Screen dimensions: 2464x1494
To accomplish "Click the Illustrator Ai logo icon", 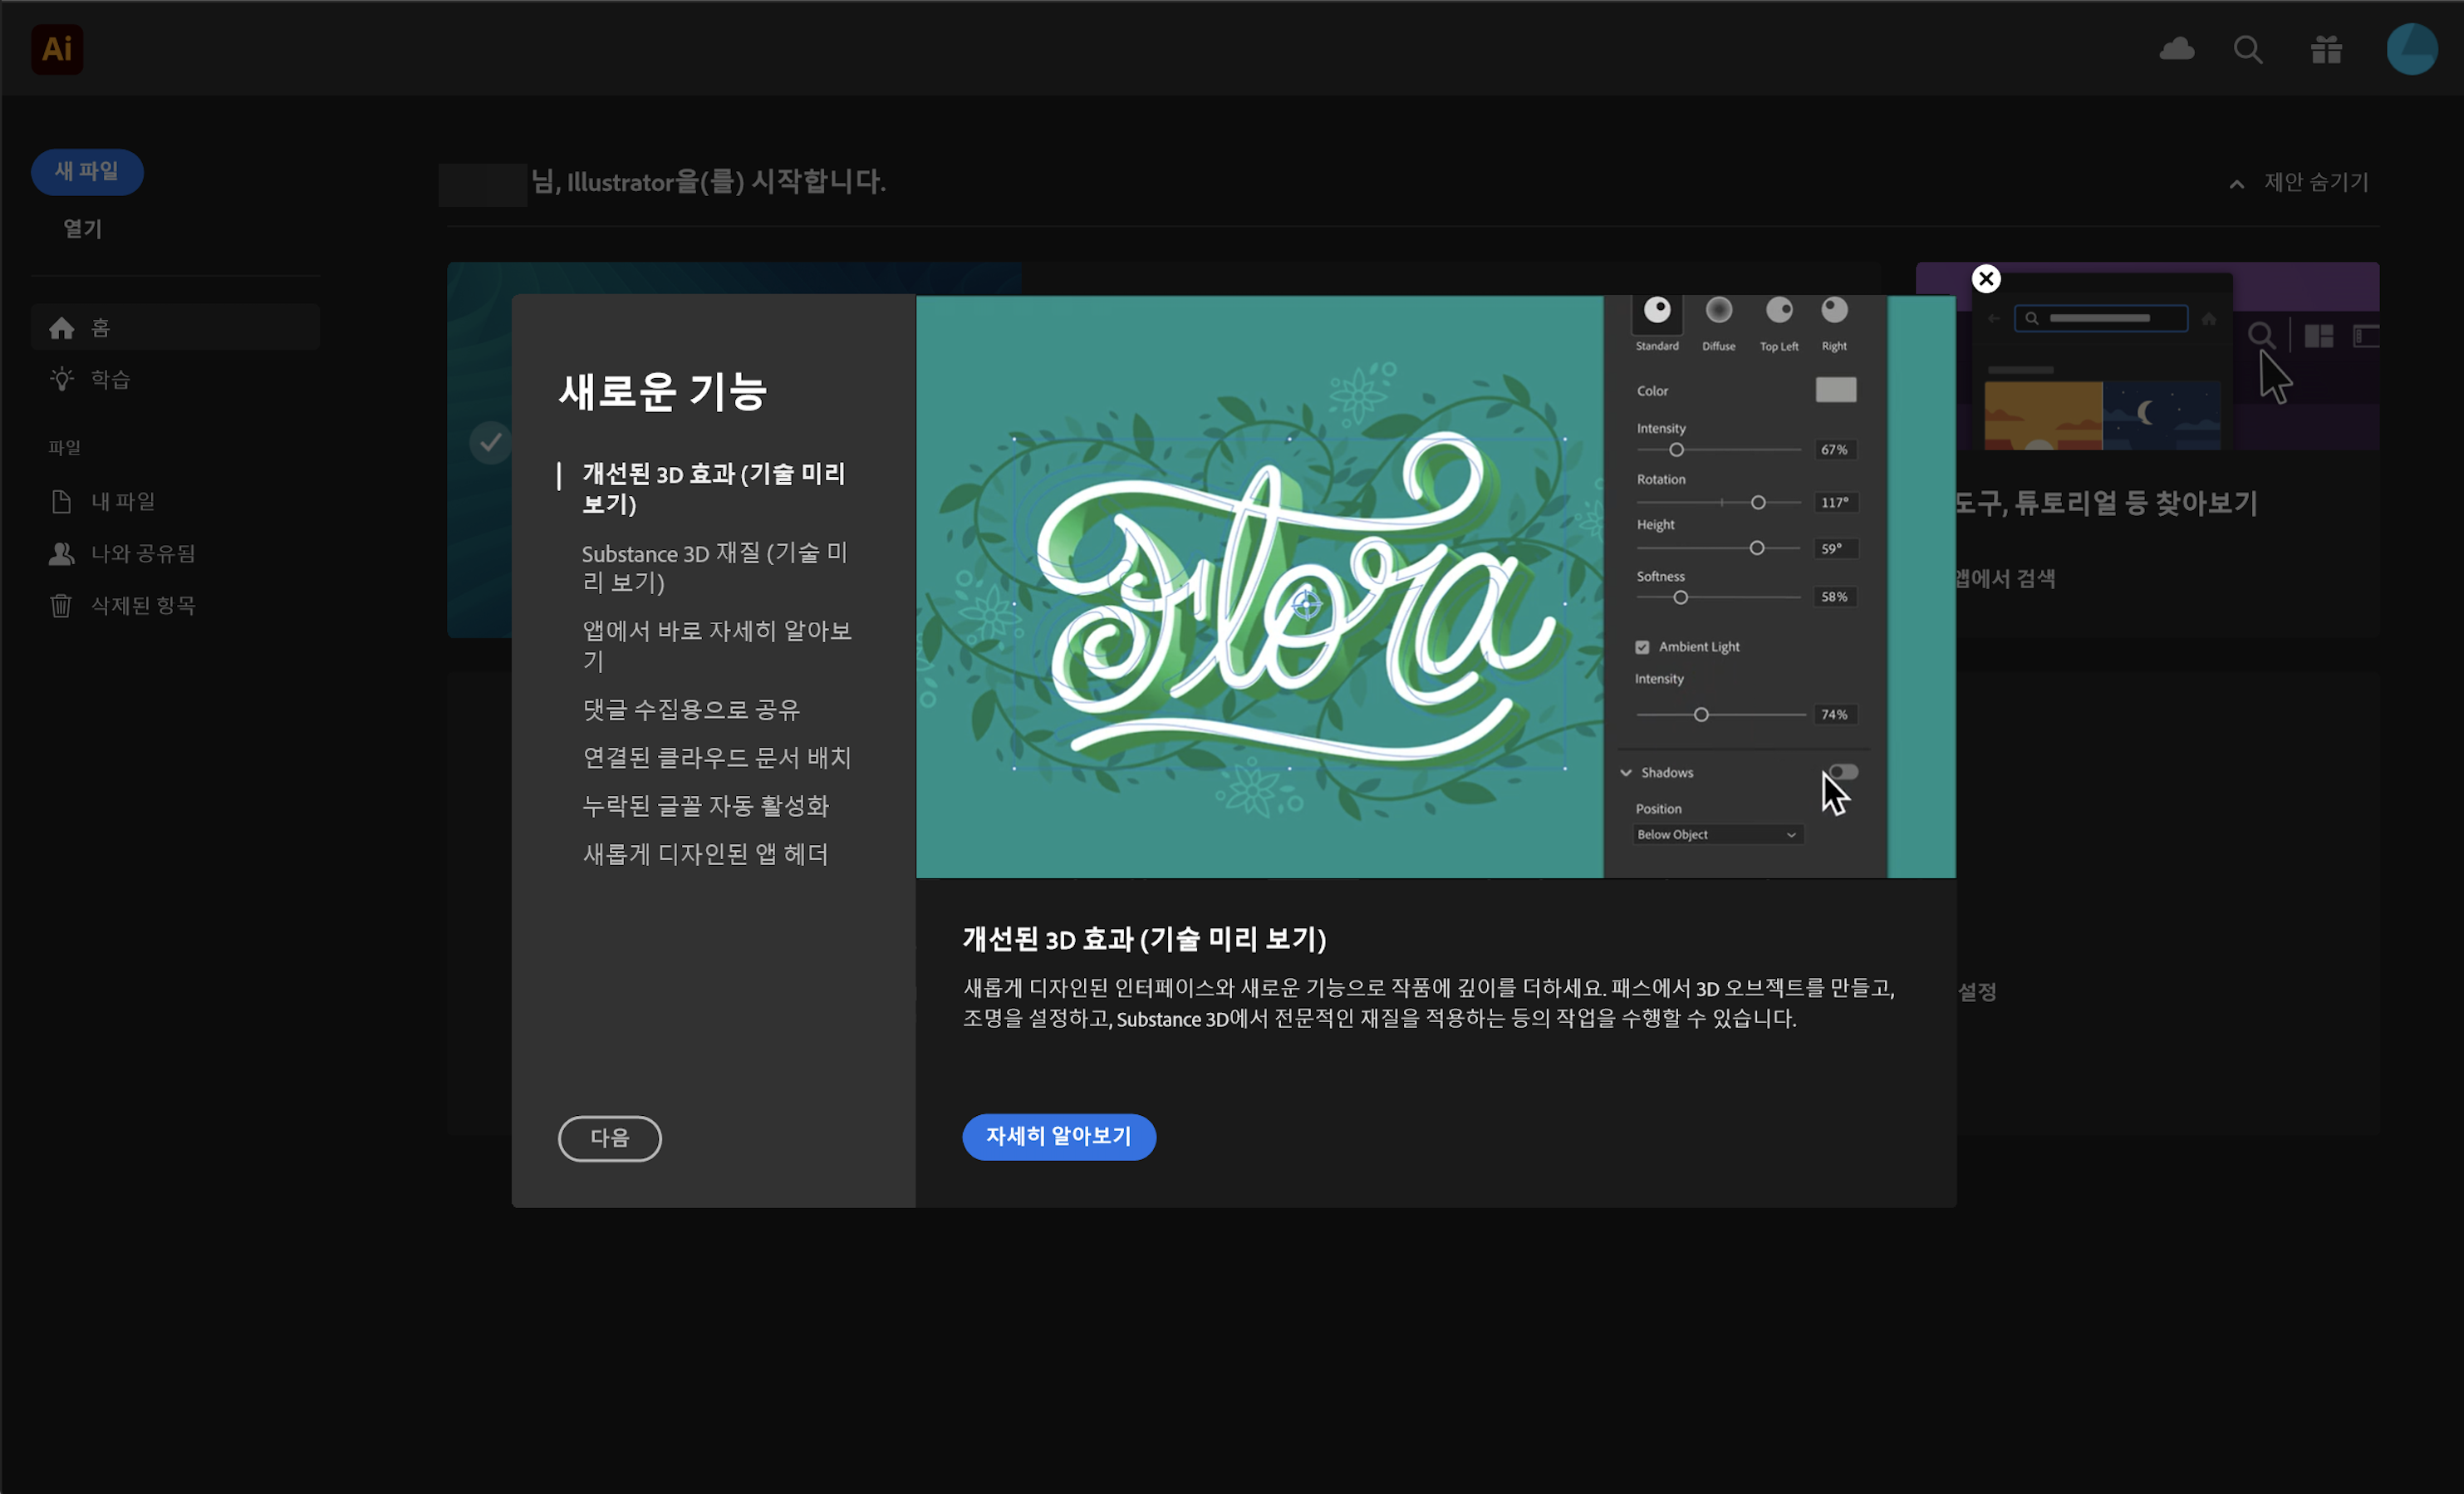I will (57, 49).
